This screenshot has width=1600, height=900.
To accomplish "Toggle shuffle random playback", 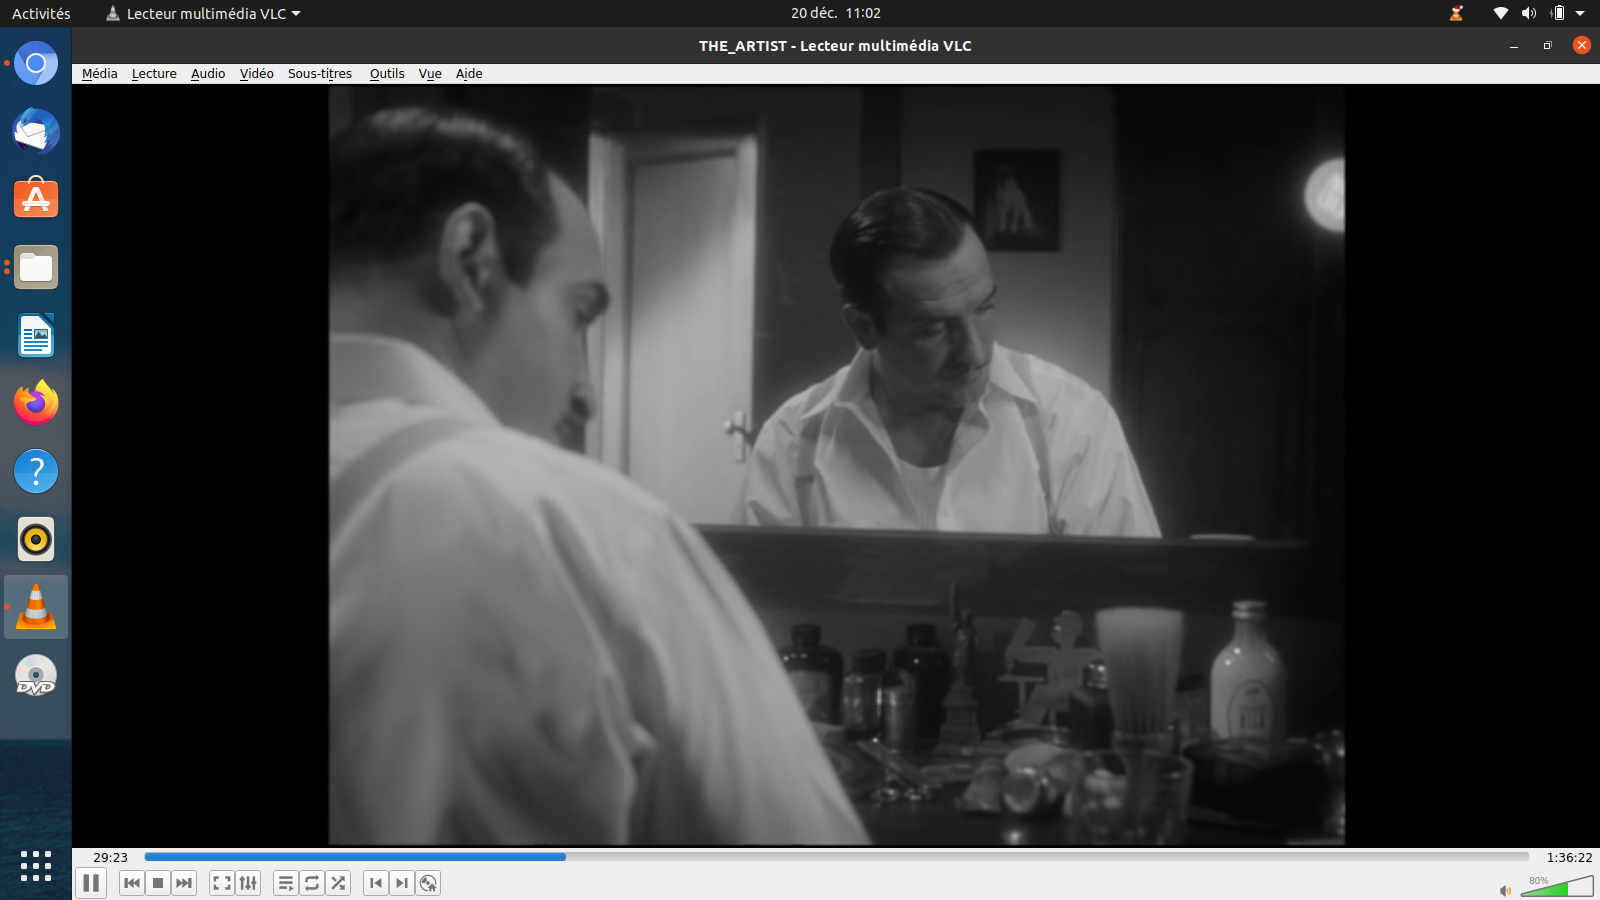I will point(338,883).
